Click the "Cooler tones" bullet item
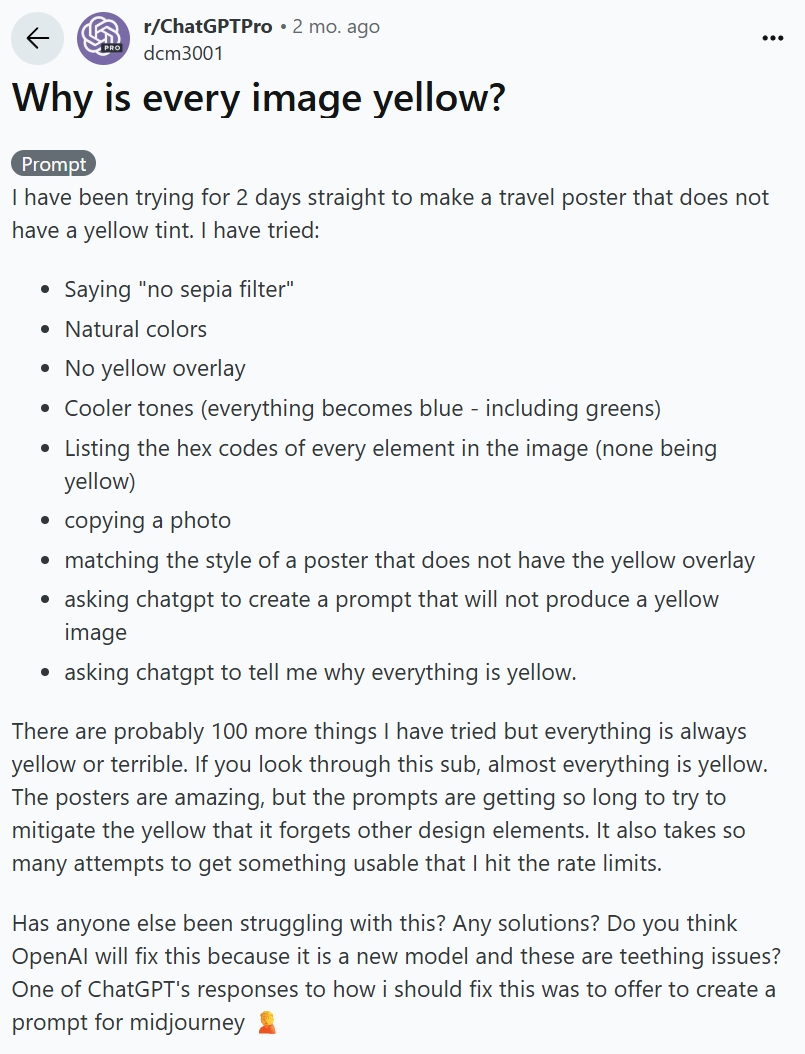 point(362,409)
